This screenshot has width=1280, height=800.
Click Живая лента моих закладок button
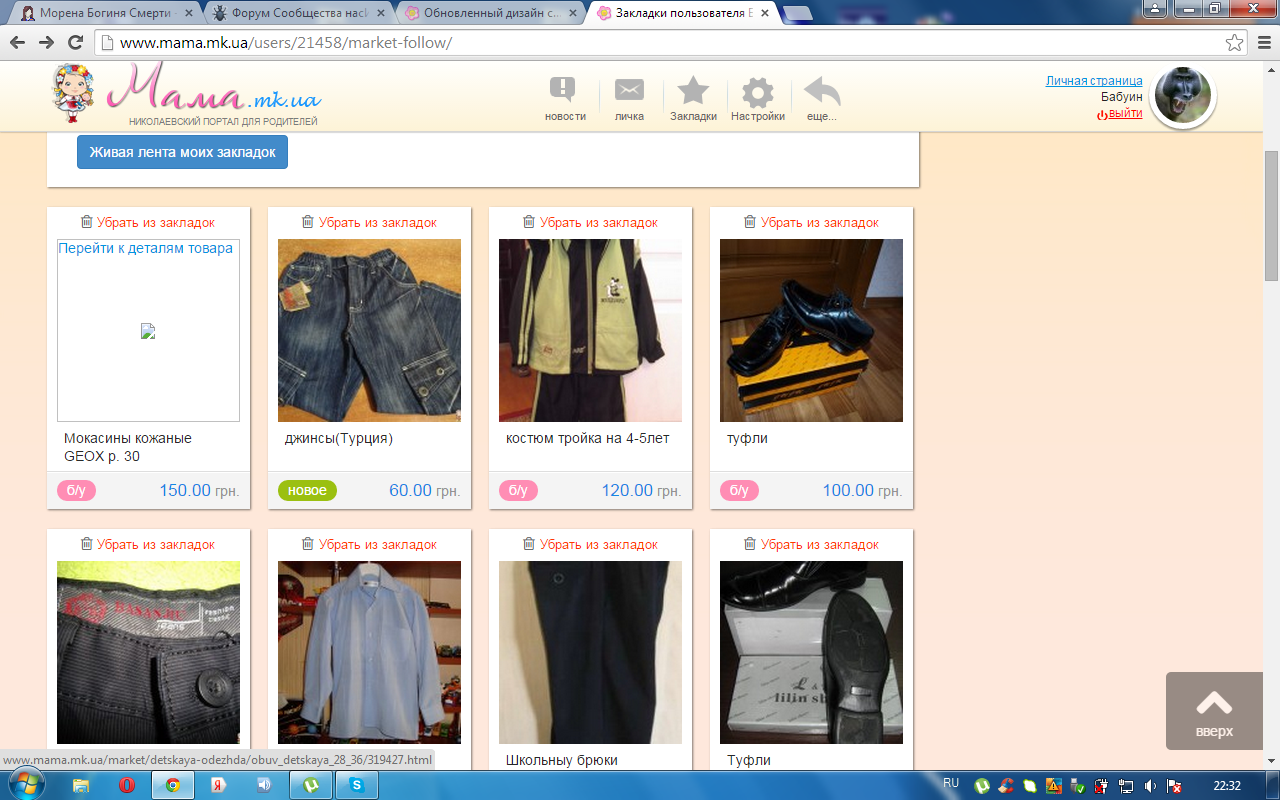(182, 152)
